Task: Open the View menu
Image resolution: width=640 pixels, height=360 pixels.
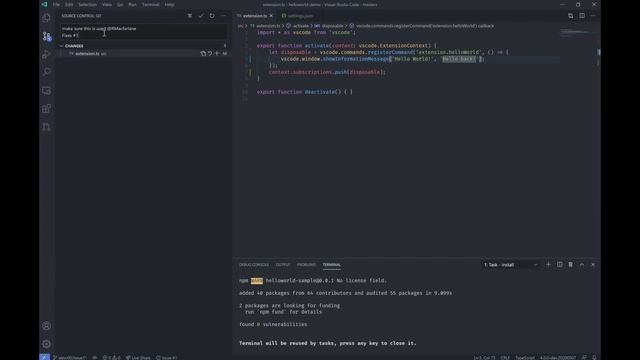Action: point(107,4)
